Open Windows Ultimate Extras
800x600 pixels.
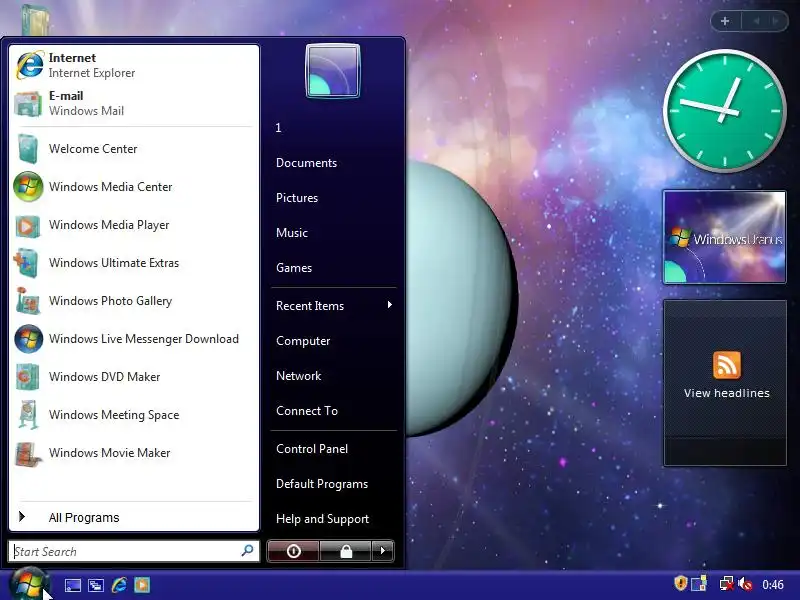[134, 263]
